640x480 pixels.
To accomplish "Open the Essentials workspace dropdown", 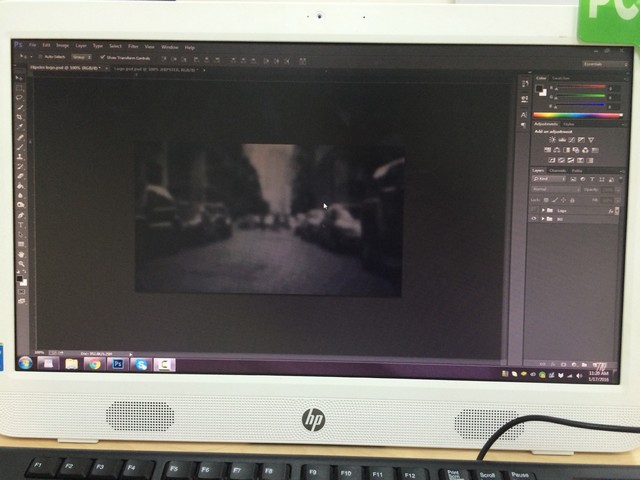I will click(x=593, y=62).
